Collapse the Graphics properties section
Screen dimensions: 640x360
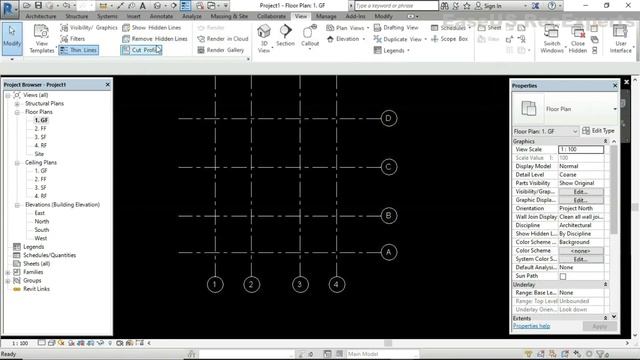click(x=606, y=141)
